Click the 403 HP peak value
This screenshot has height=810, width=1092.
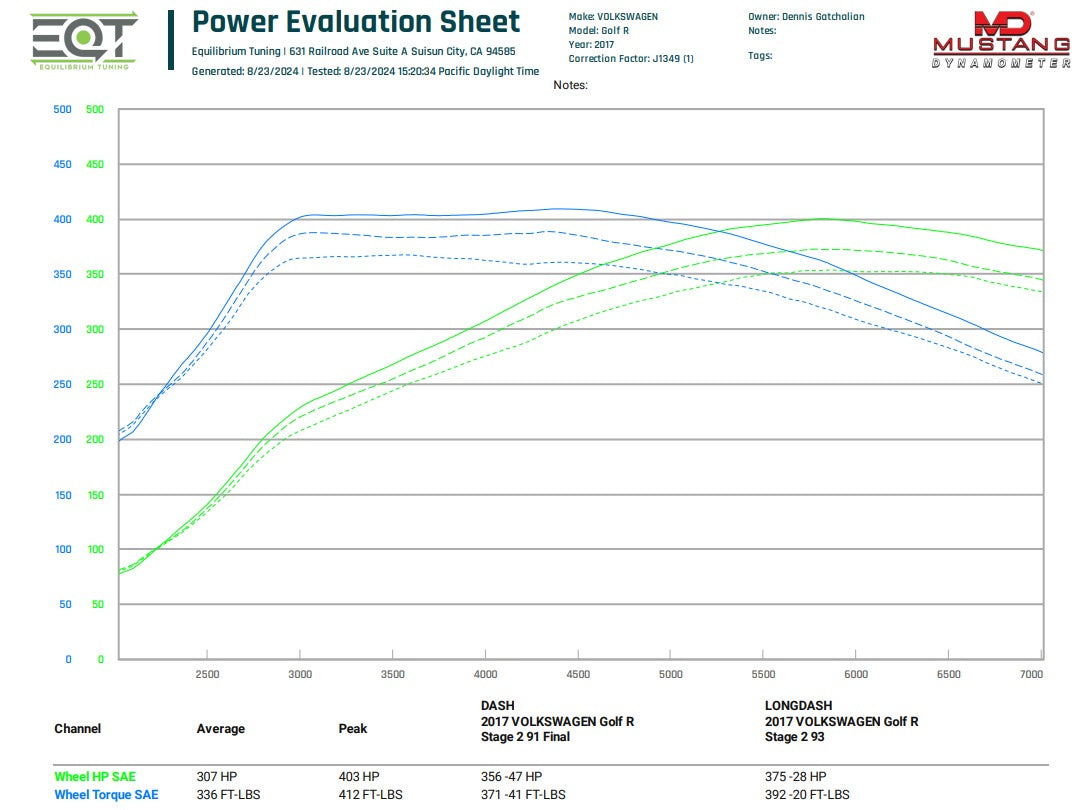361,776
